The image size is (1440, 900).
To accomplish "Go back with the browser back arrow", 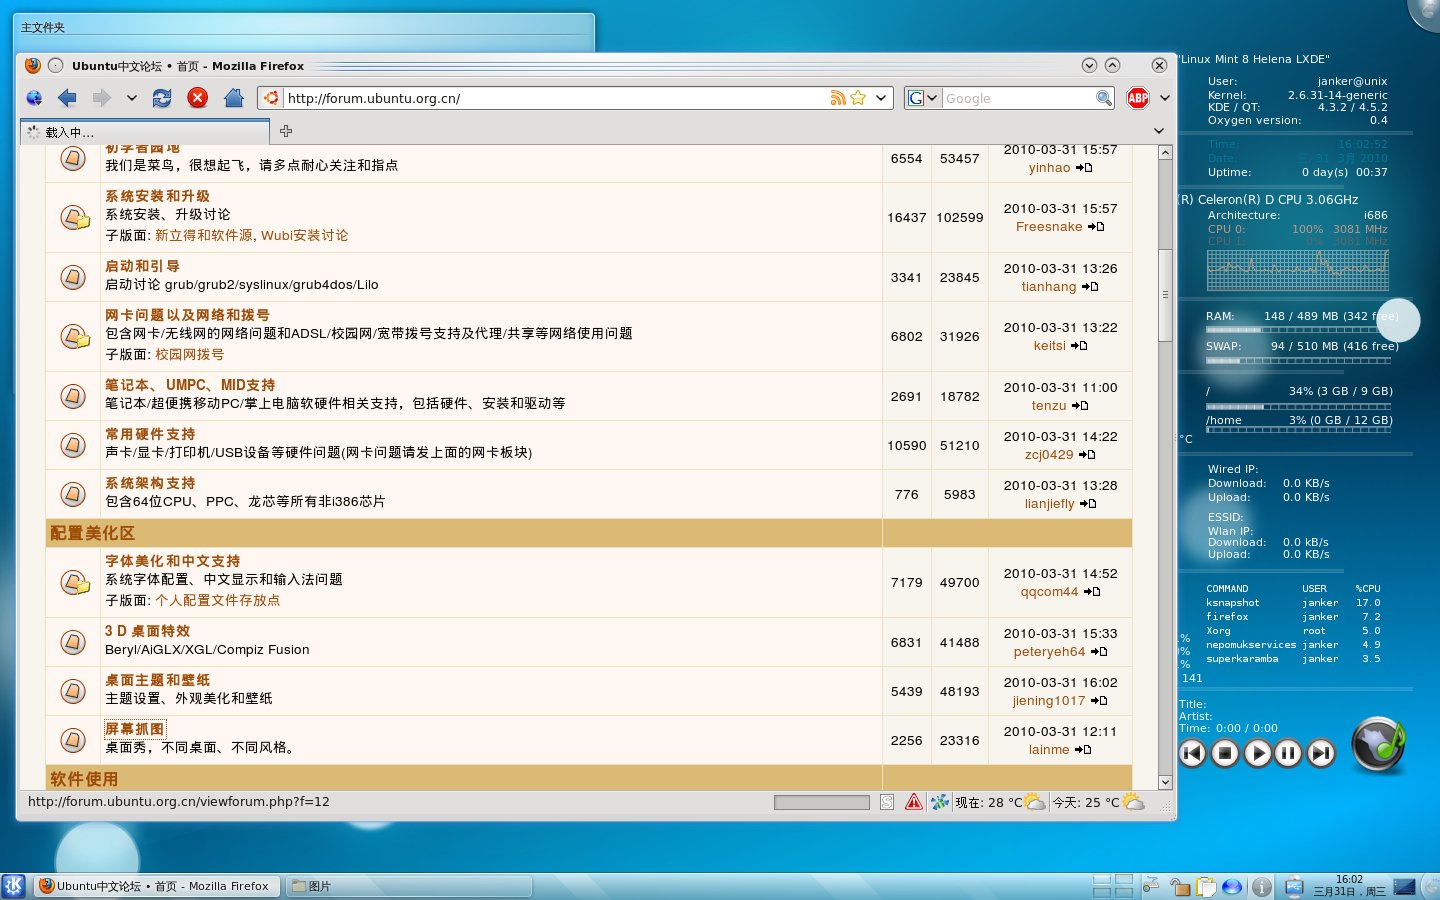I will tap(67, 98).
